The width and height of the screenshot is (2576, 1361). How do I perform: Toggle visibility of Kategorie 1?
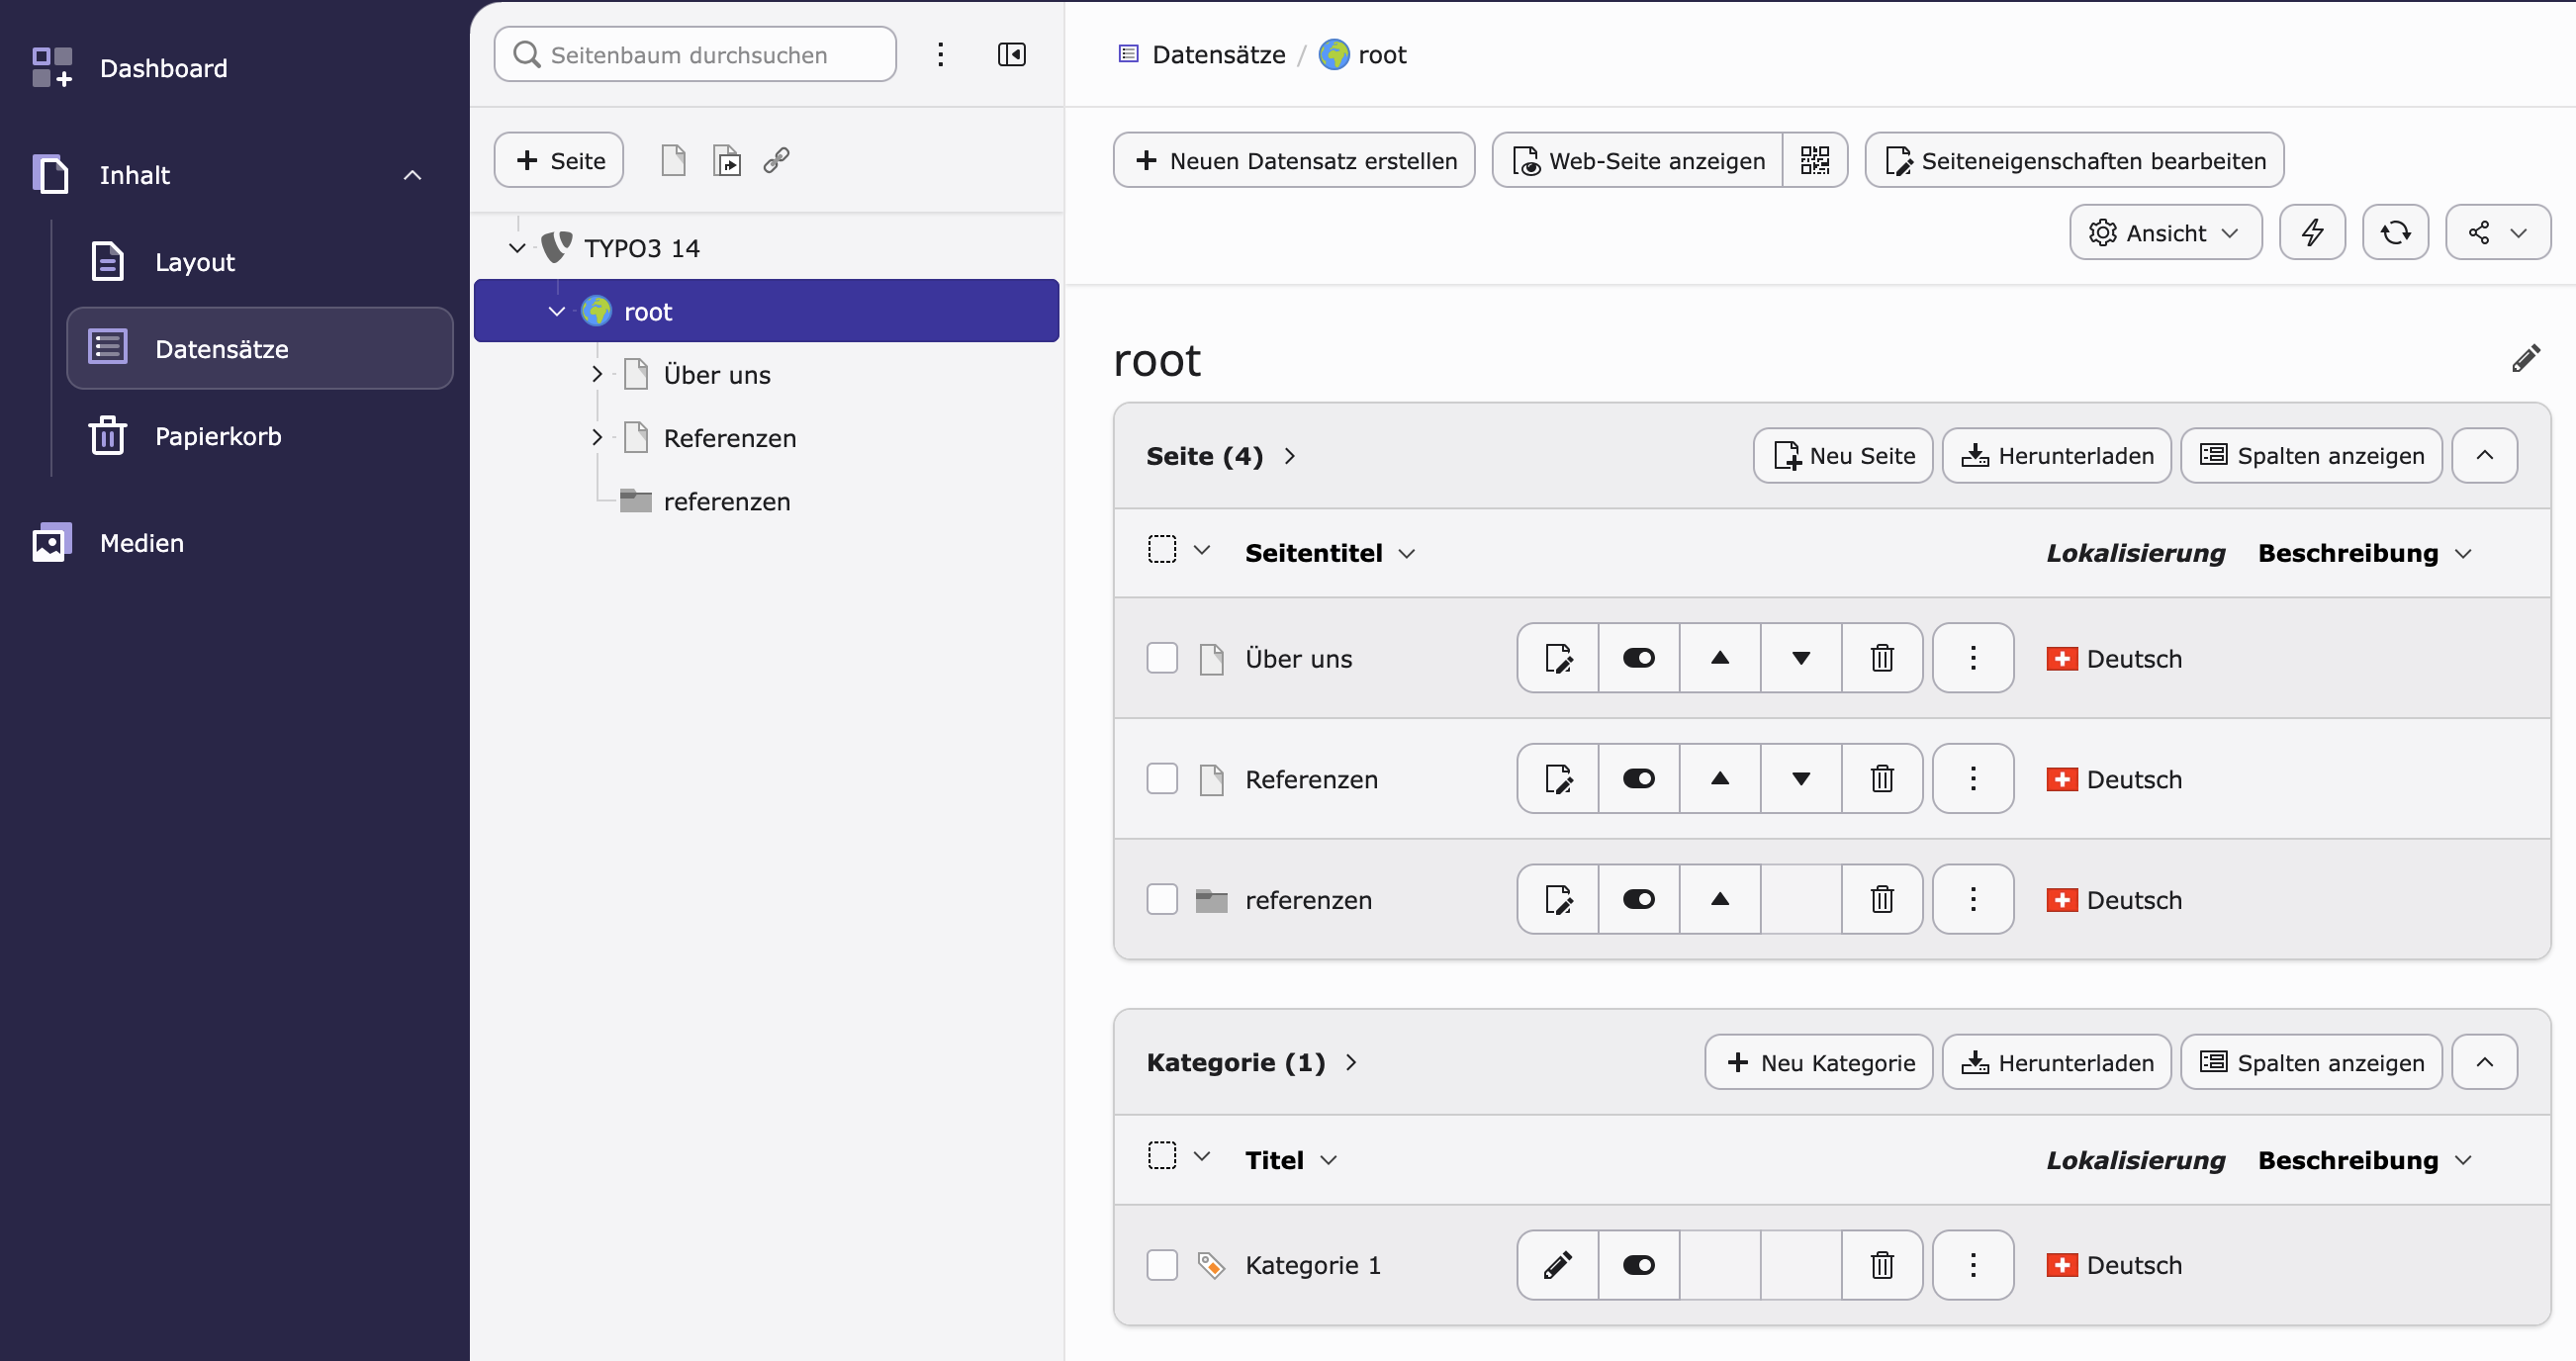[x=1639, y=1265]
